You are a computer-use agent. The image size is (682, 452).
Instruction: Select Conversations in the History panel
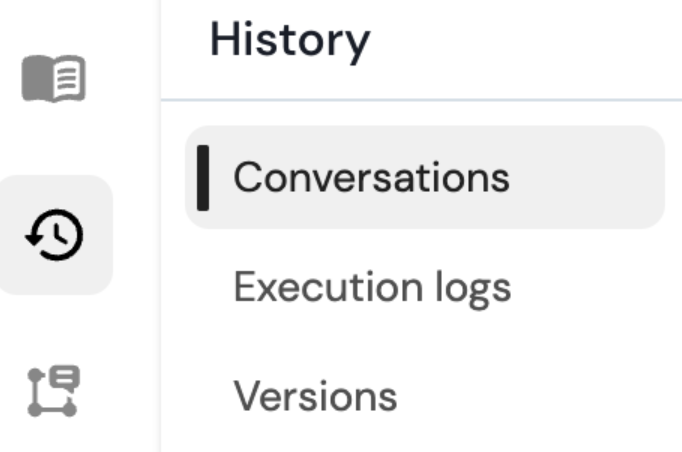click(371, 178)
